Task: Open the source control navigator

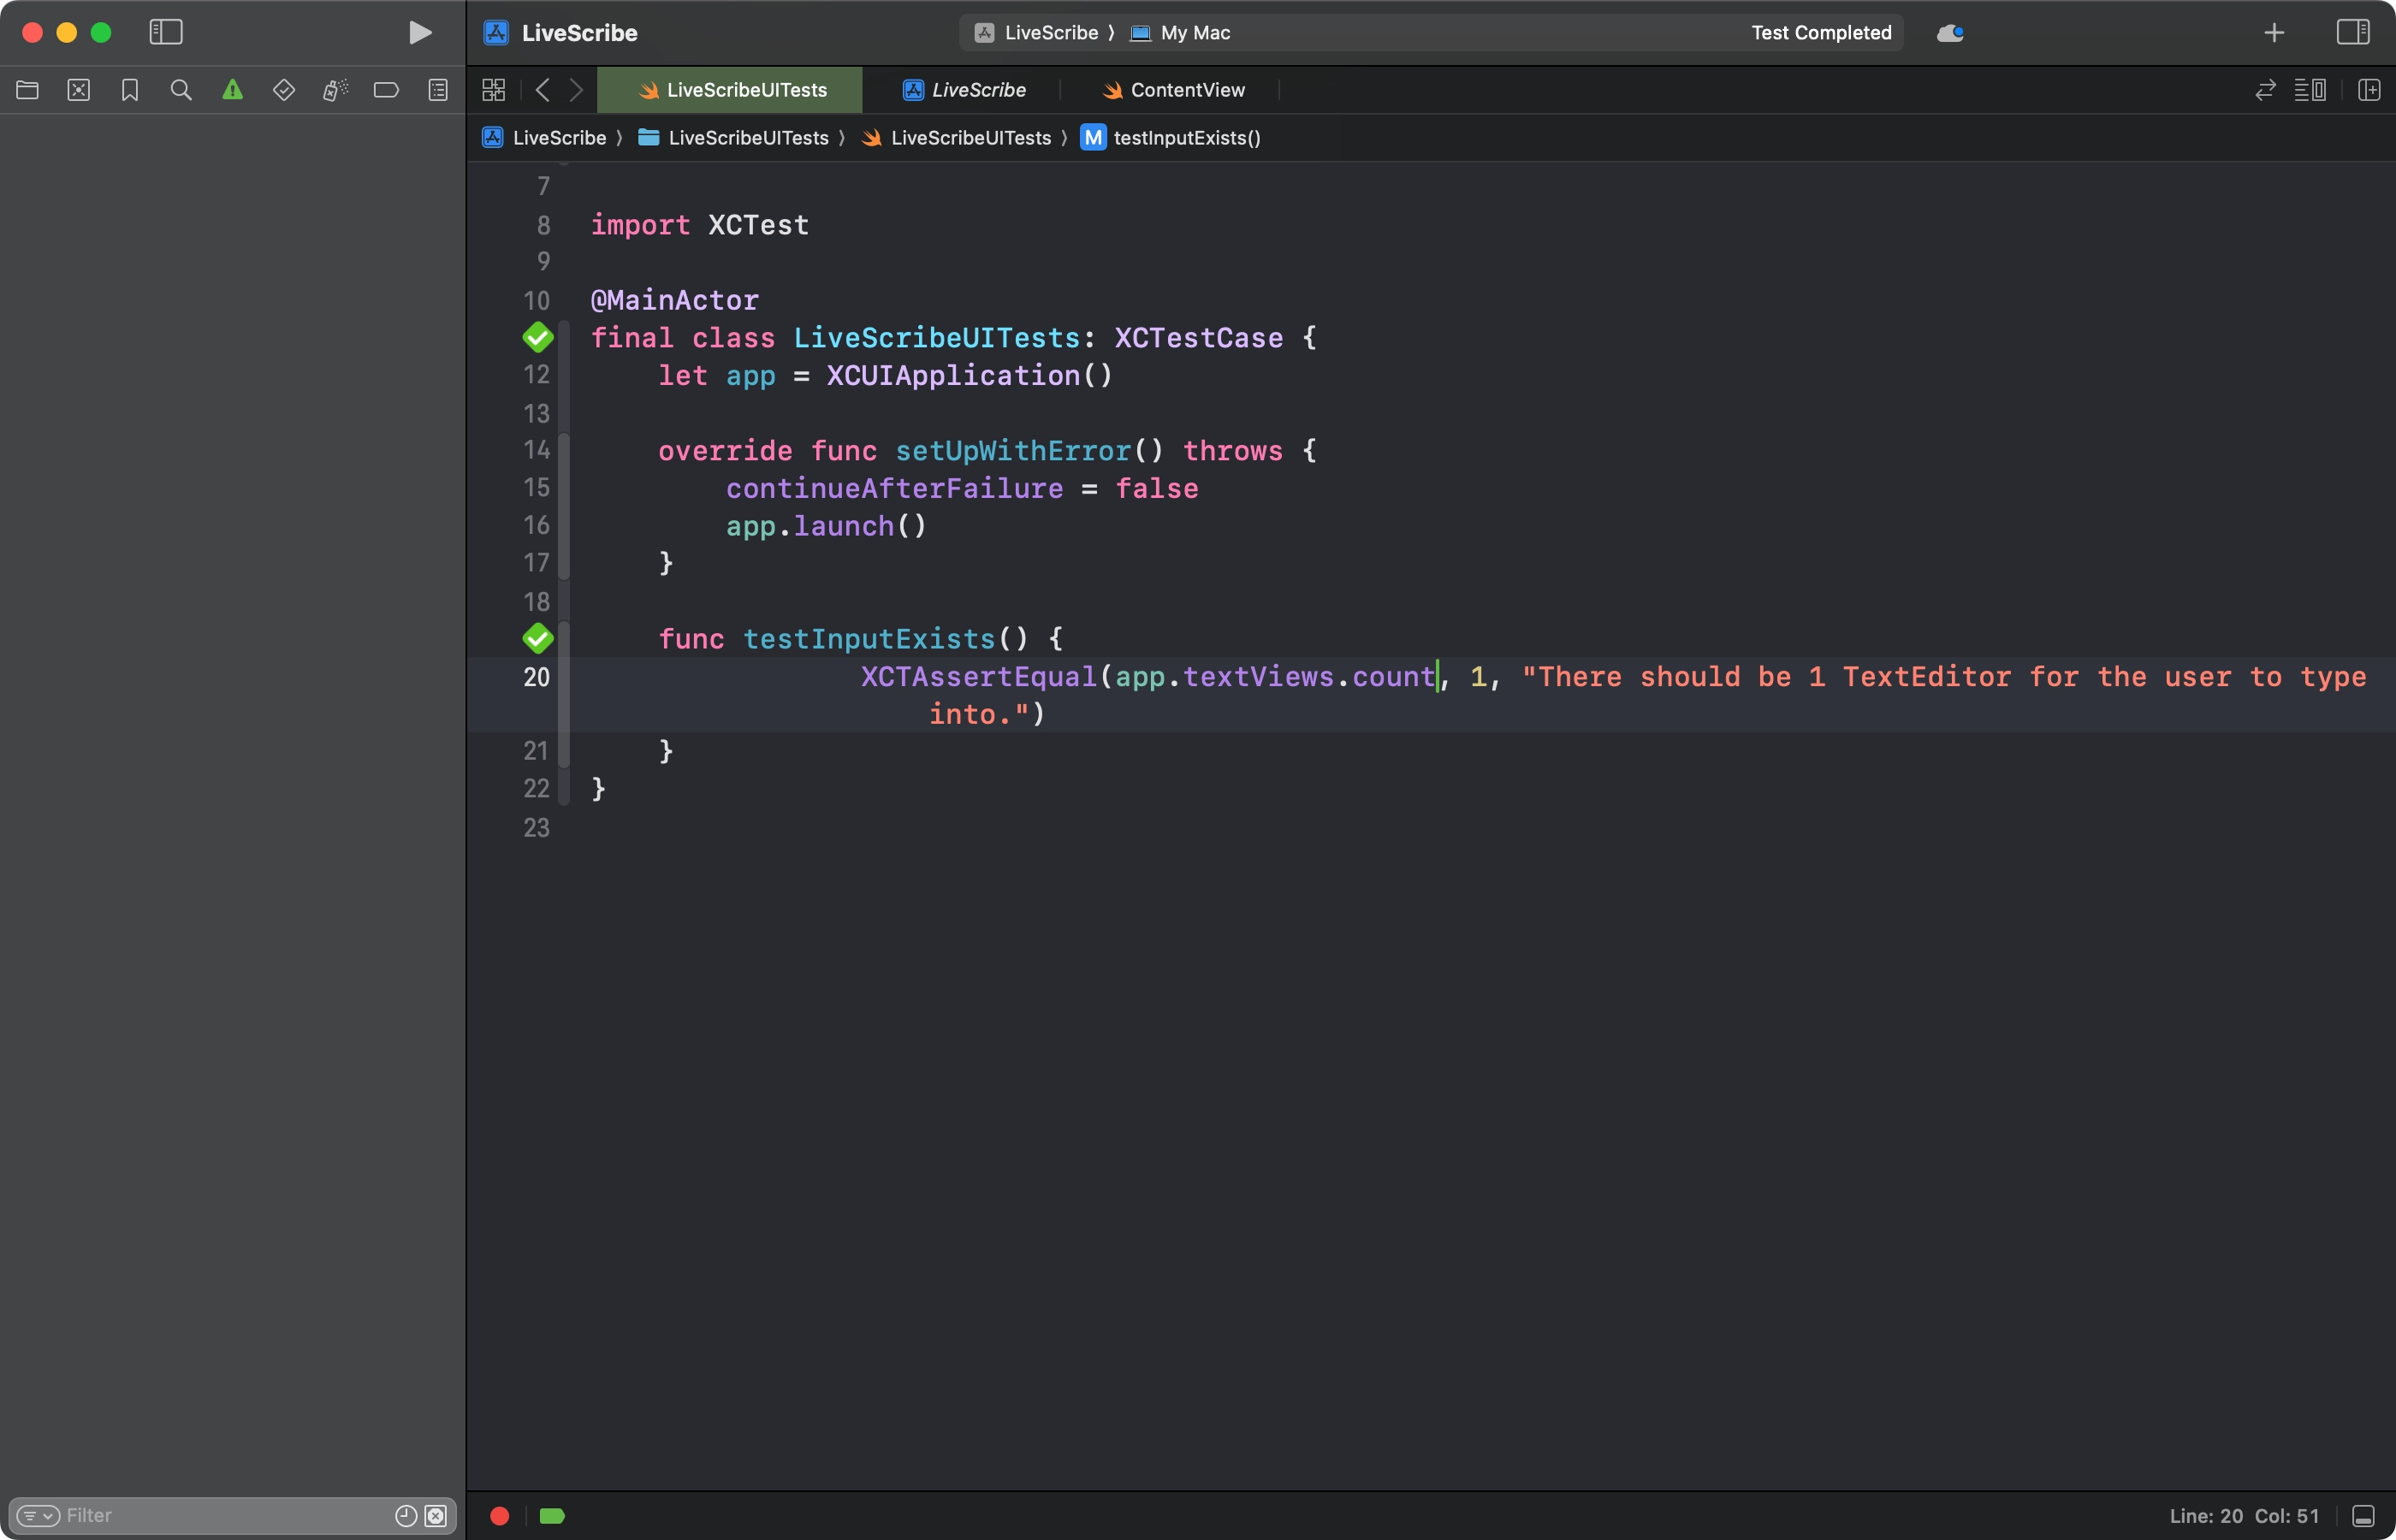Action: tap(79, 90)
